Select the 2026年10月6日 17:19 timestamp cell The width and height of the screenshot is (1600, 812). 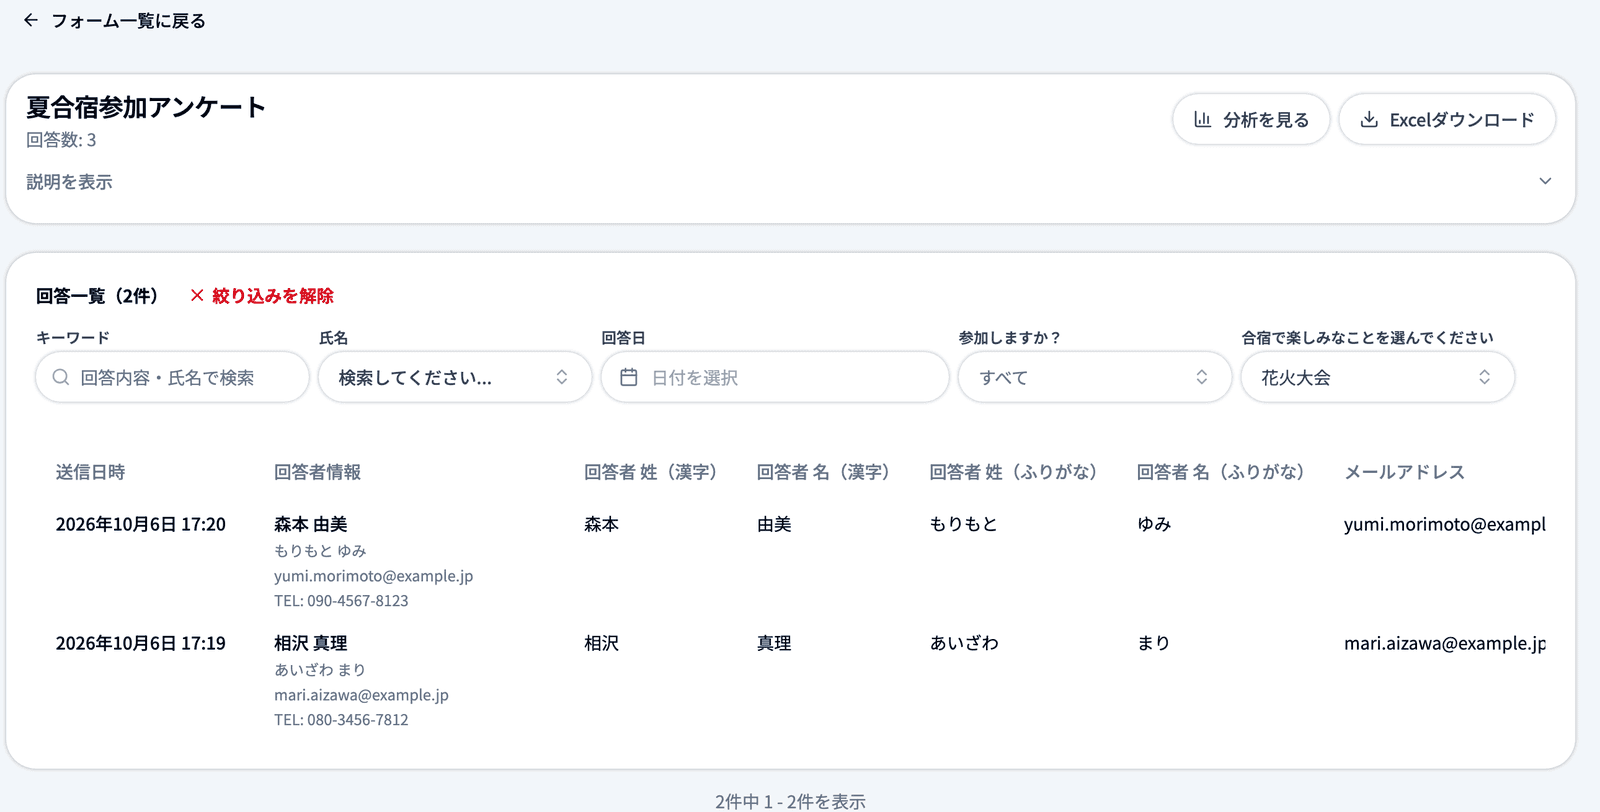coord(141,643)
